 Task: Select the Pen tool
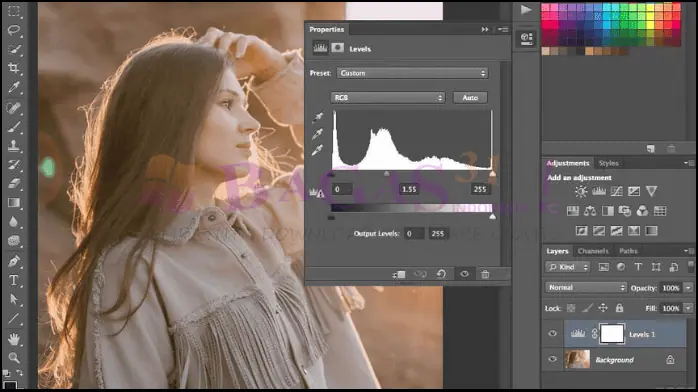(x=14, y=261)
